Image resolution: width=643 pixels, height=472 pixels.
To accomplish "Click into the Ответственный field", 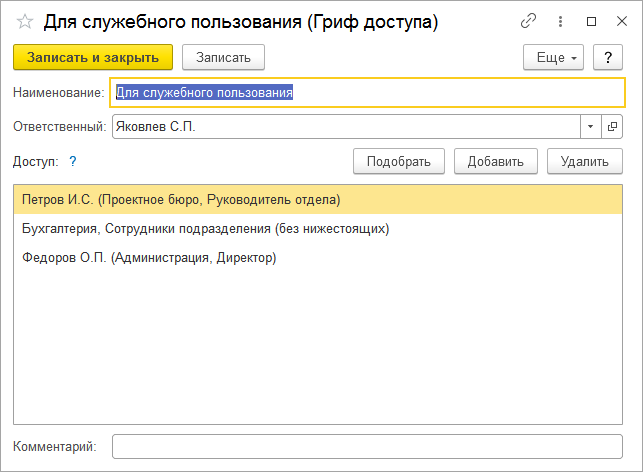I will pyautogui.click(x=345, y=127).
